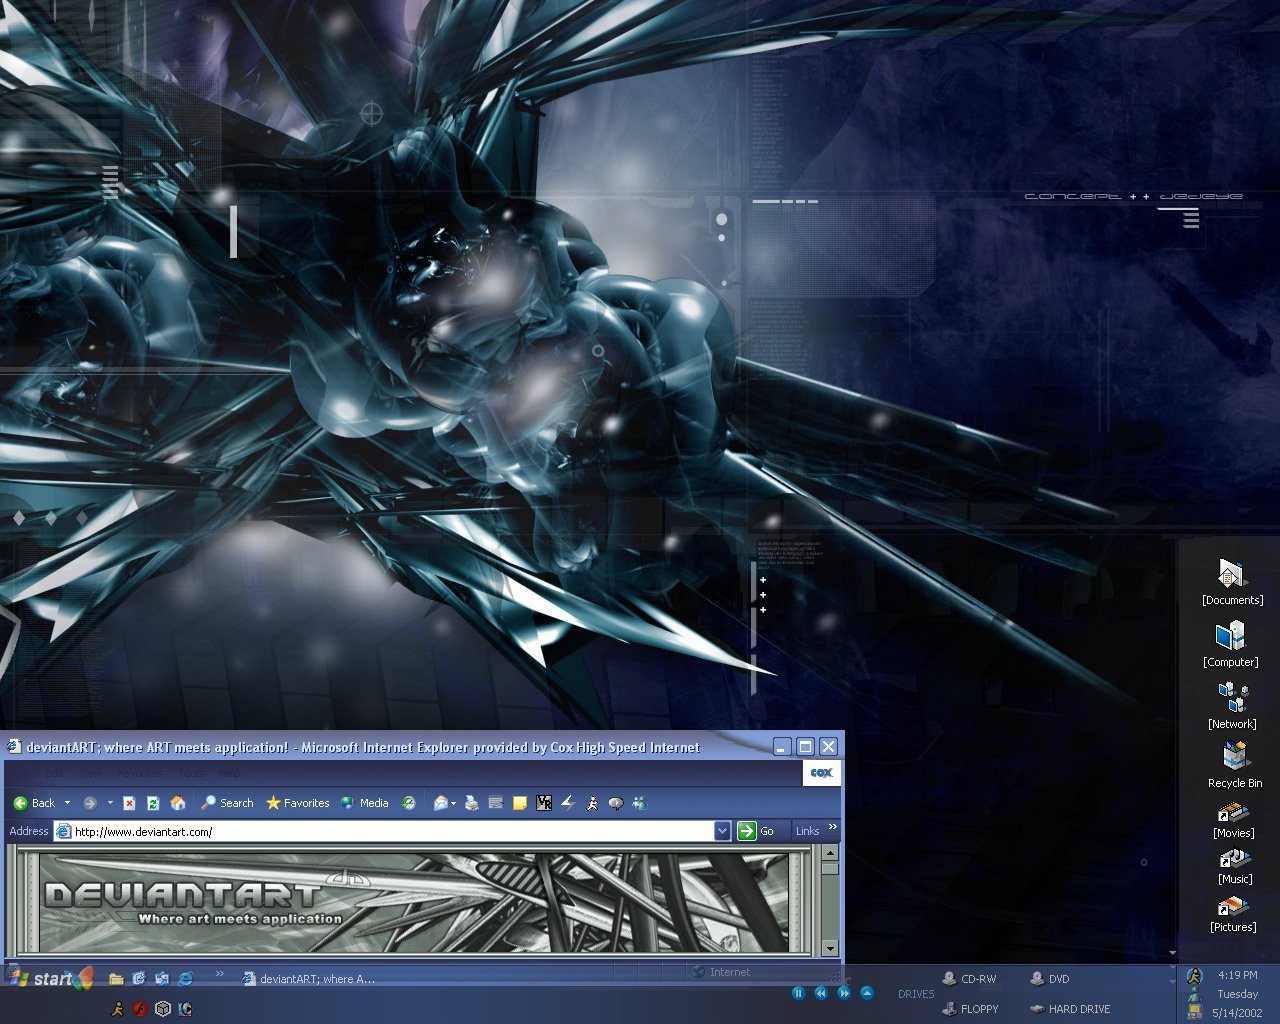The image size is (1280, 1024).
Task: Click the 3D cube icon in bottom row
Action: 163,1009
